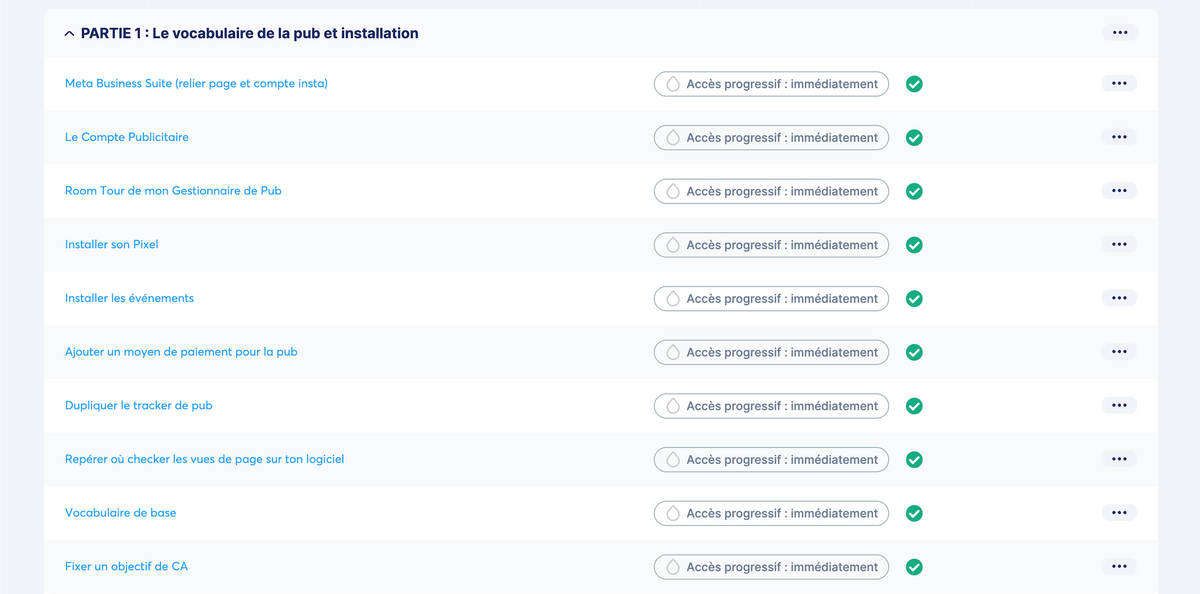Open options menu for Vocabulaire de base

click(x=1119, y=513)
